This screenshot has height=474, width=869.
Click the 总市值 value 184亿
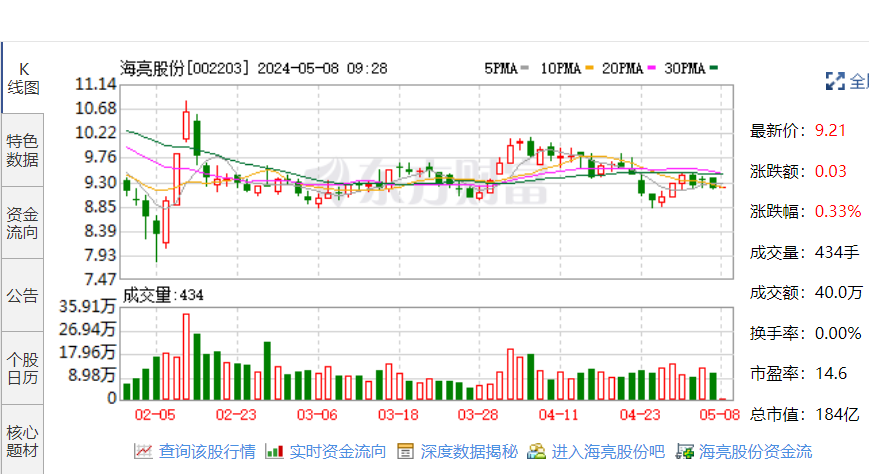click(x=837, y=414)
